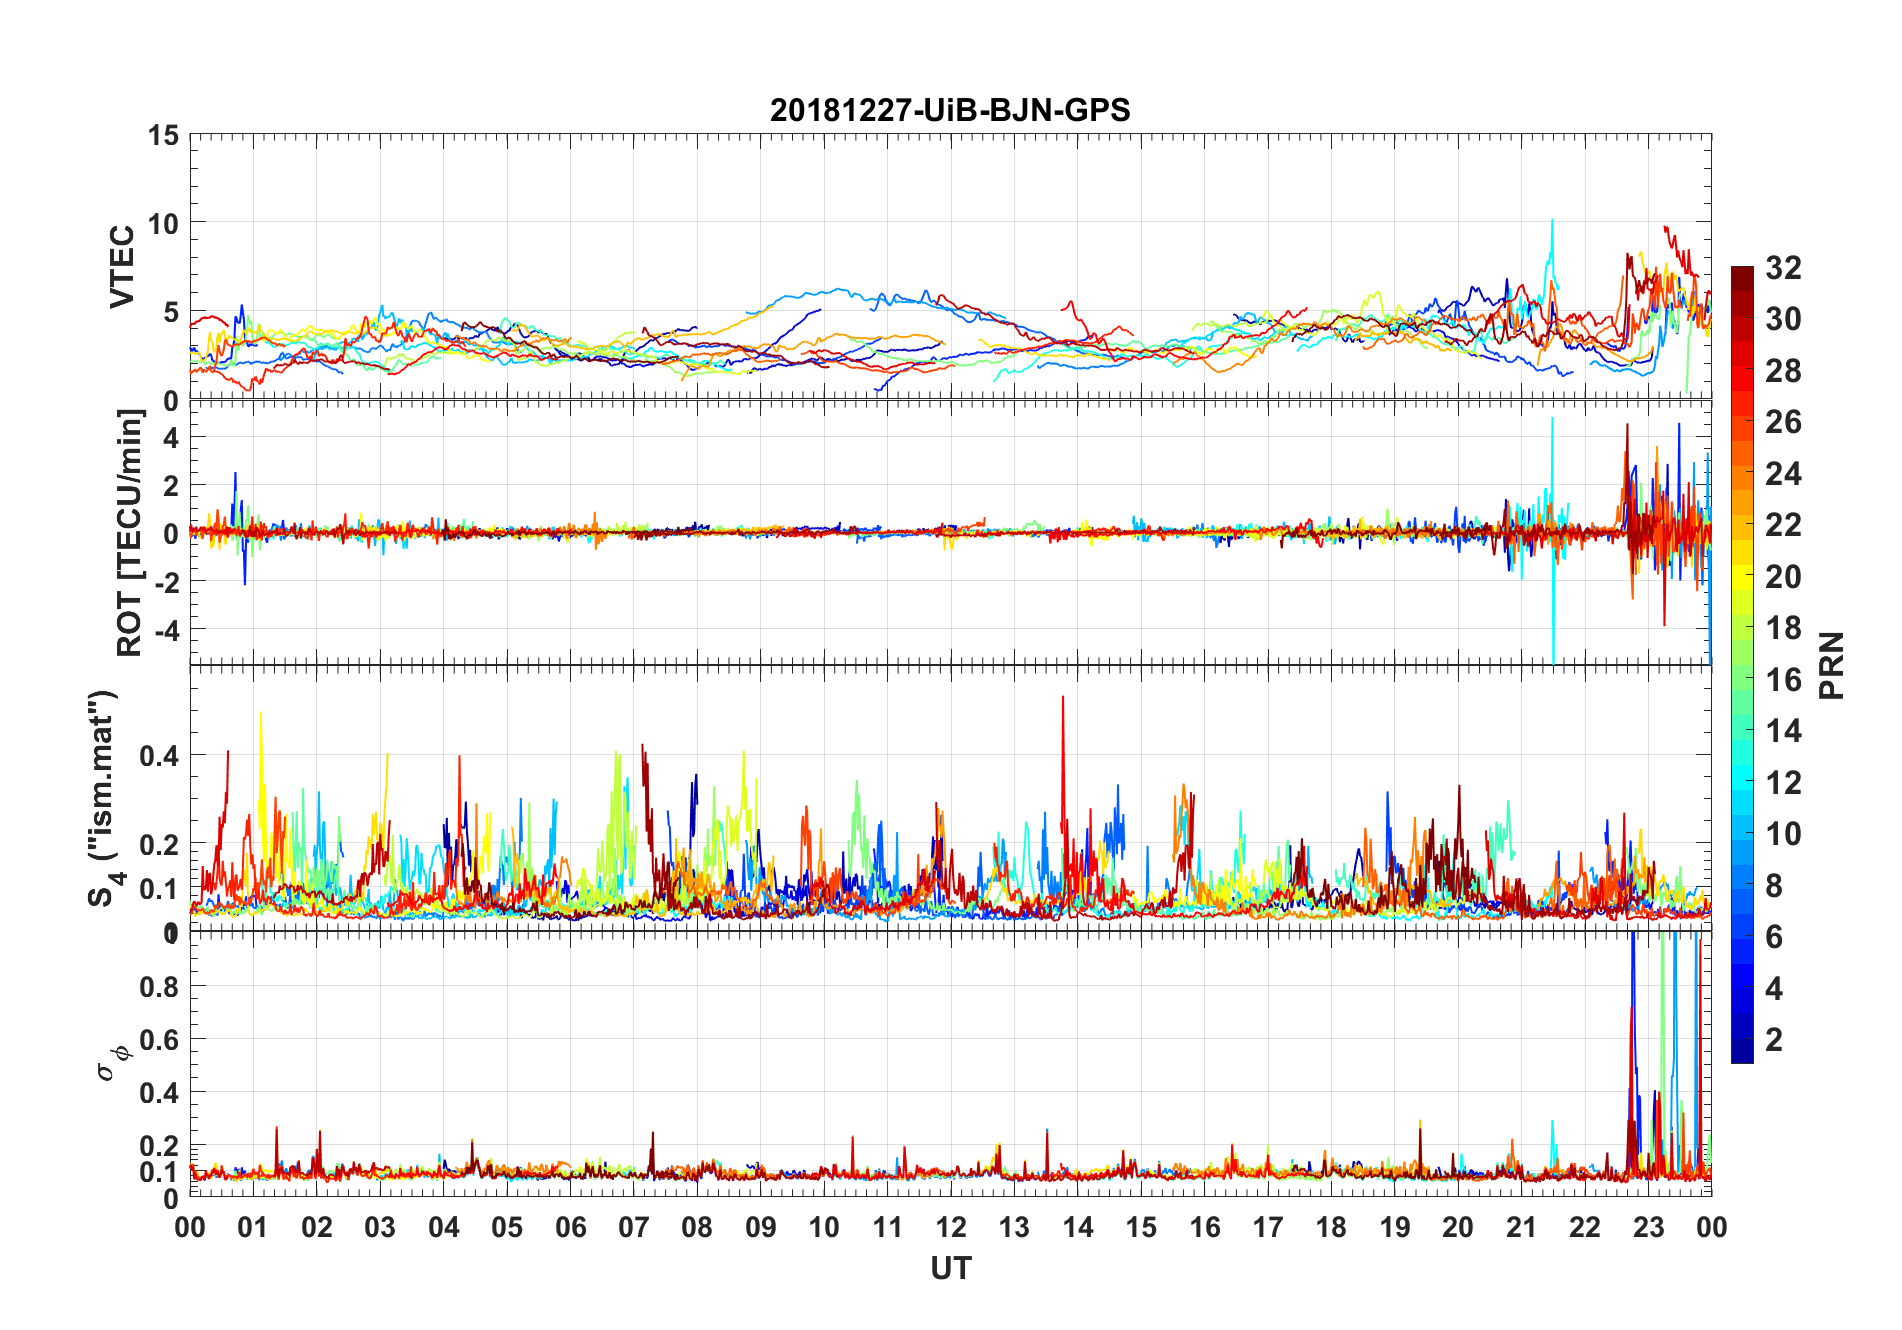Viewport: 1902px width, 1330px height.
Task: Select hour 03 on the UT axis
Action: click(x=380, y=1228)
